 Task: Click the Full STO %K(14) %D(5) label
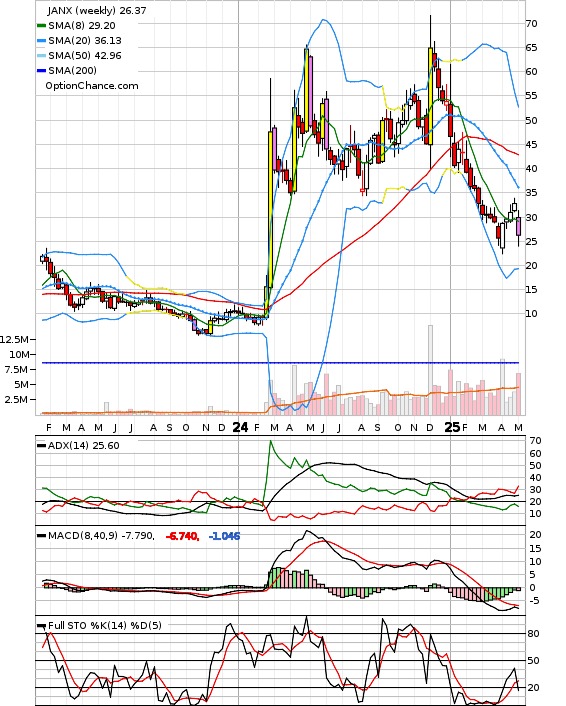(104, 625)
